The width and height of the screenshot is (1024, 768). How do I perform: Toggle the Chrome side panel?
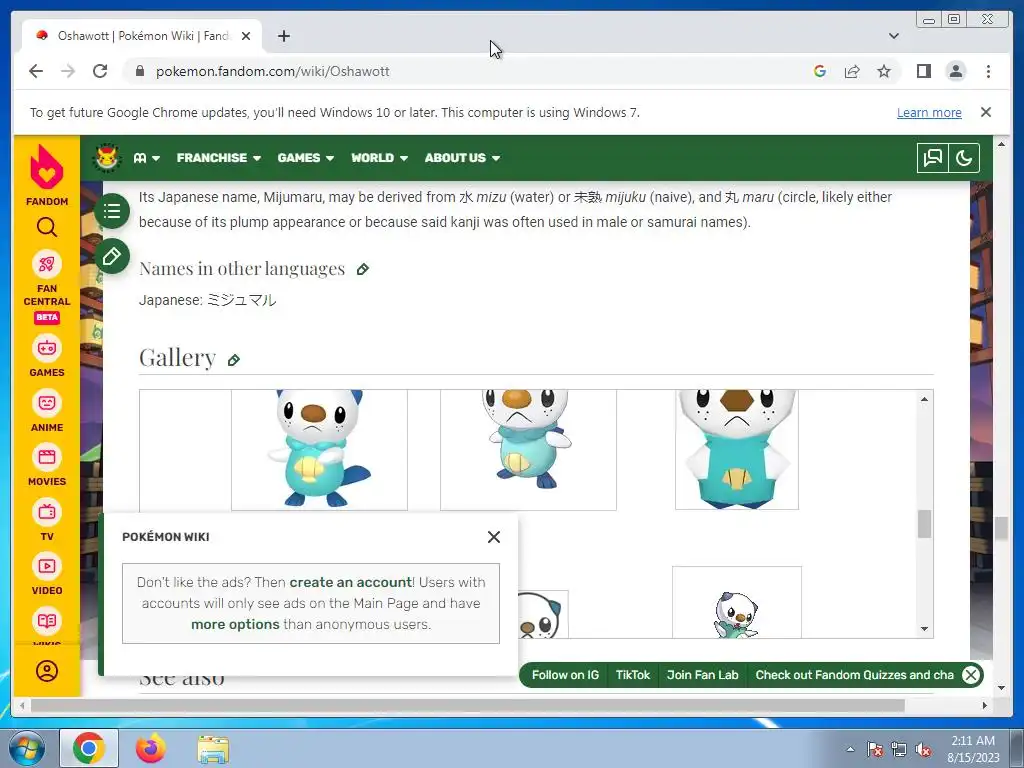click(923, 71)
